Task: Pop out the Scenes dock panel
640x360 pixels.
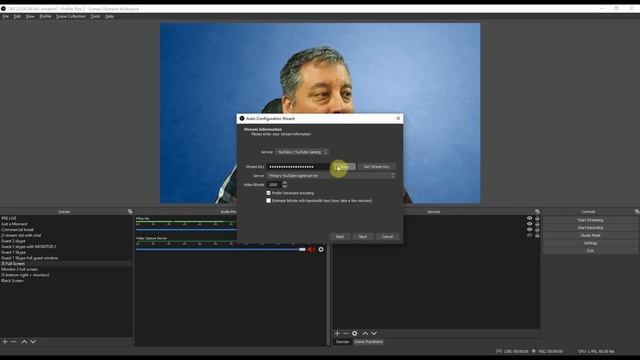Action: pos(130,211)
